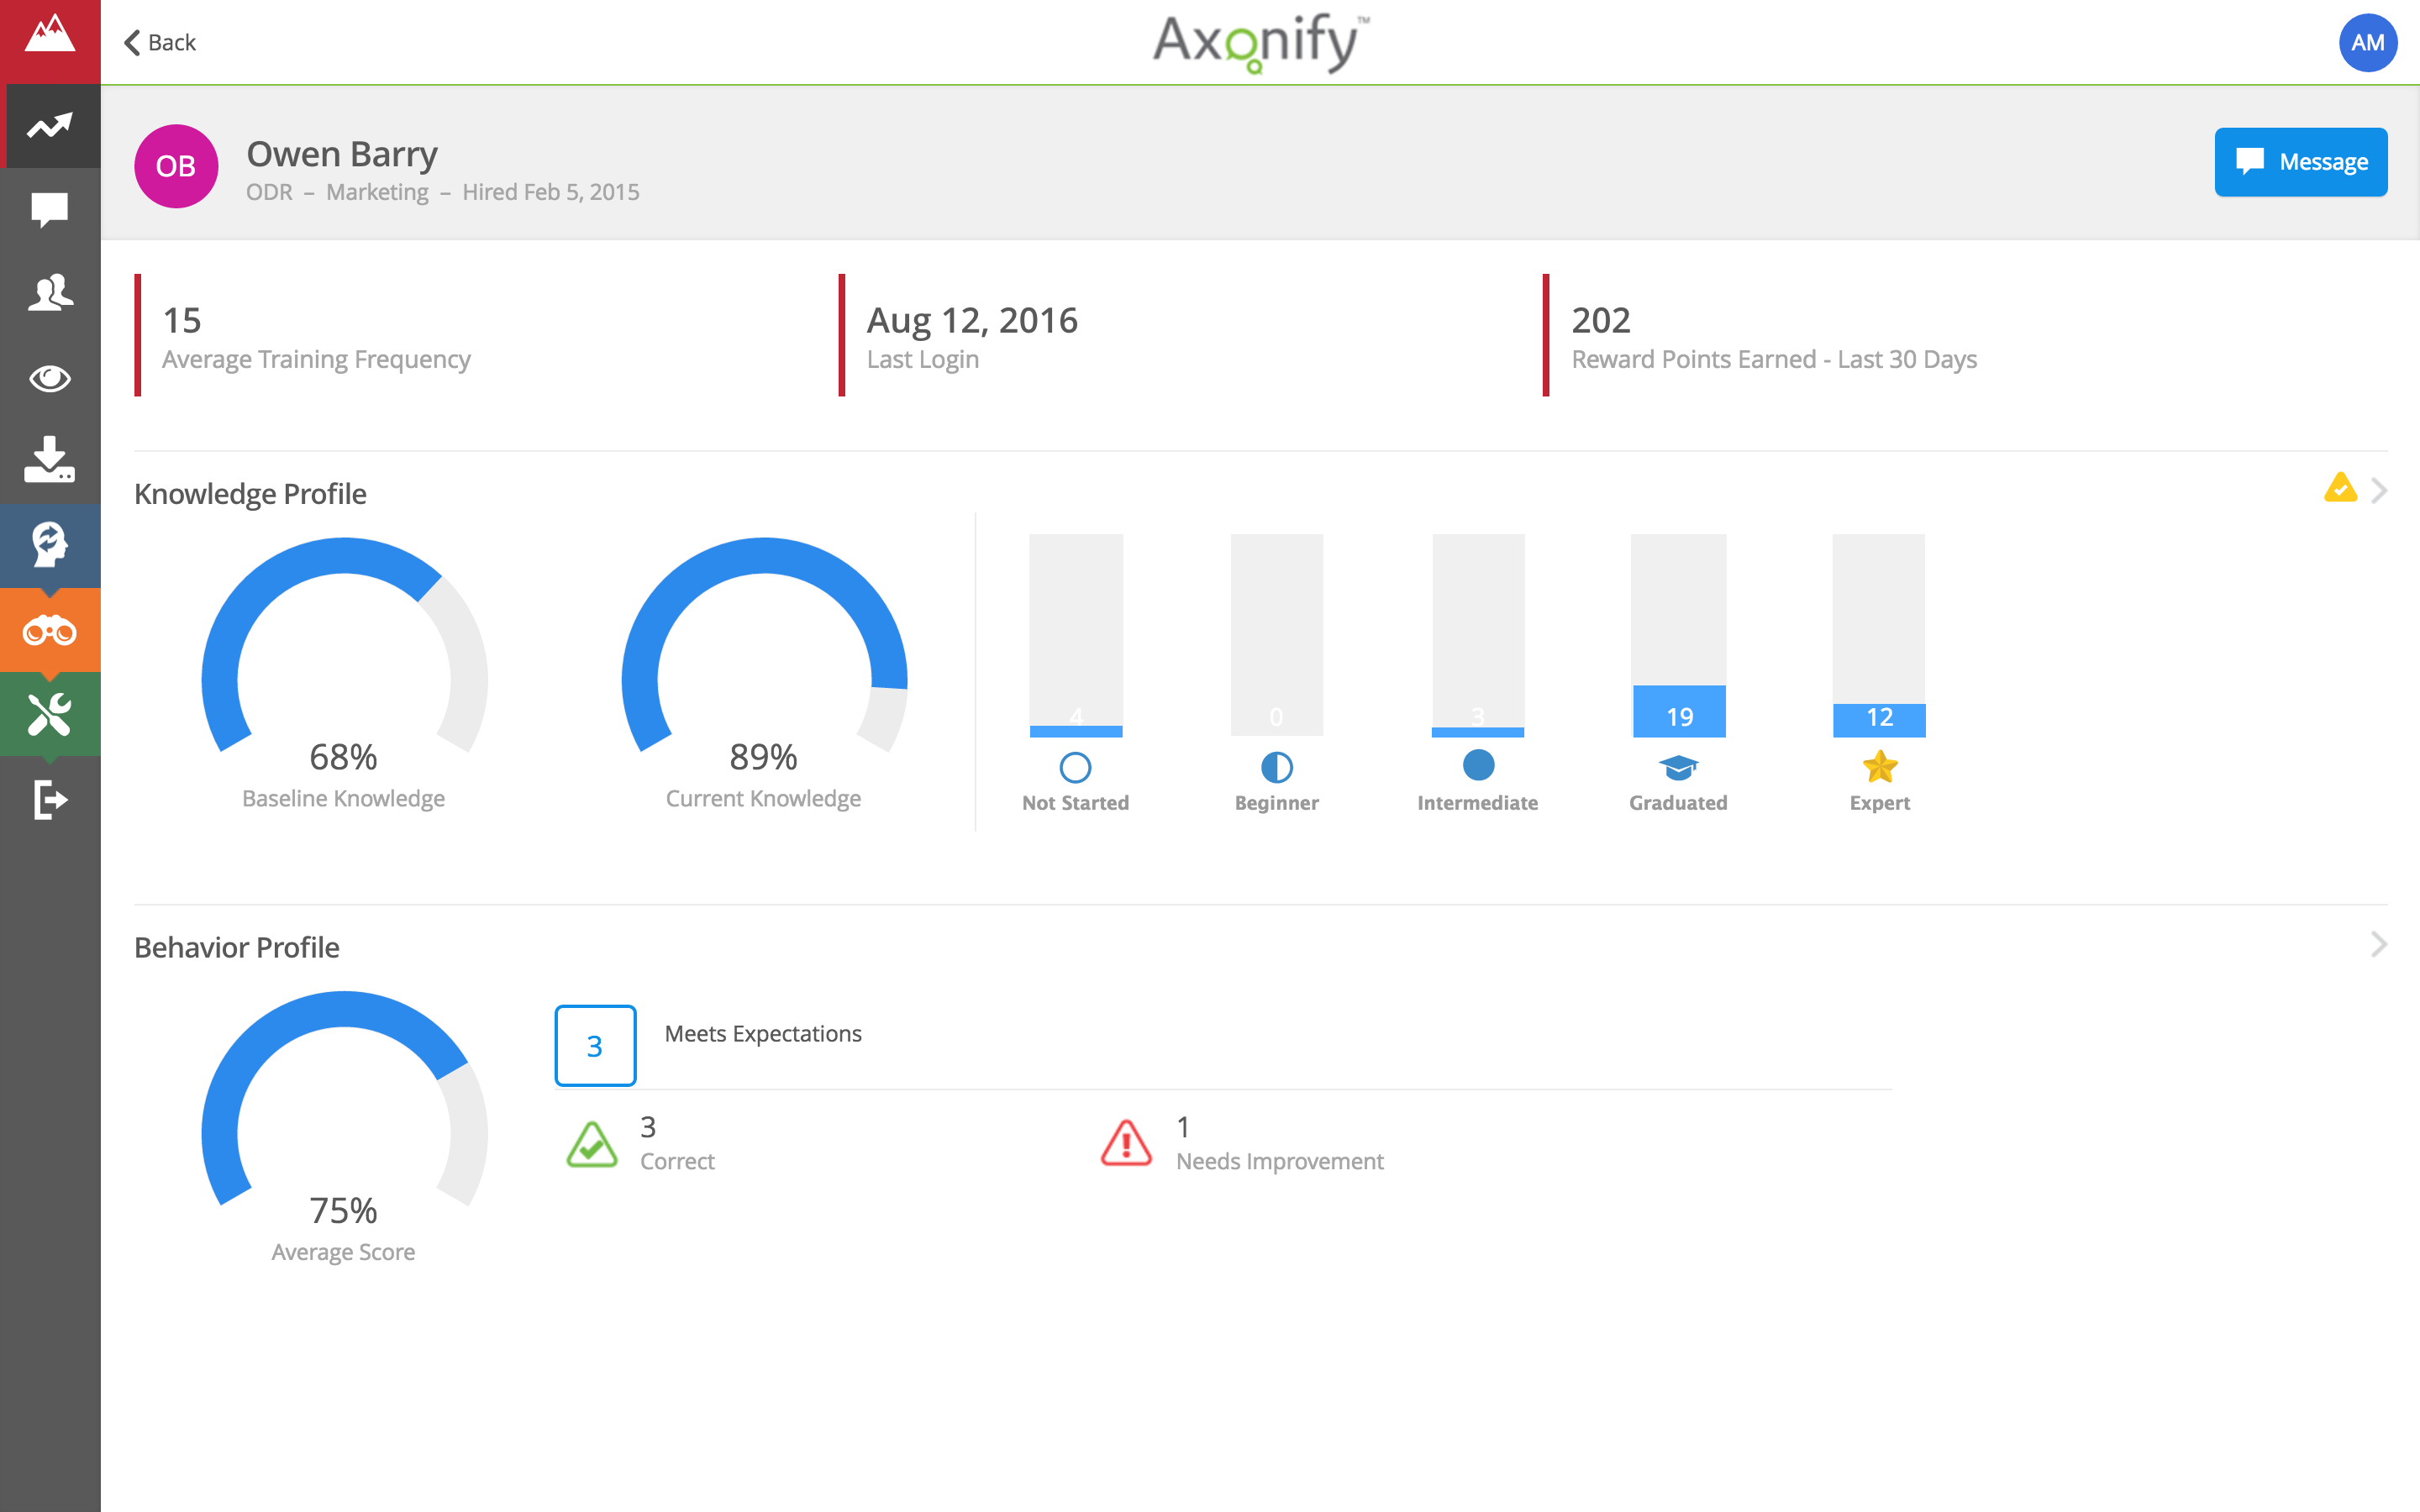Viewport: 2420px width, 1512px height.
Task: Open the trending analytics sidebar icon
Action: (50, 126)
